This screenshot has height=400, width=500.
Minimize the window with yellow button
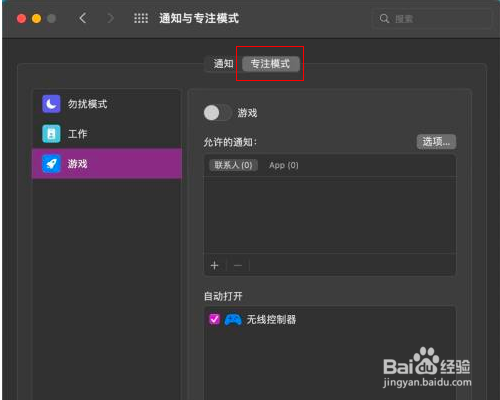click(37, 18)
